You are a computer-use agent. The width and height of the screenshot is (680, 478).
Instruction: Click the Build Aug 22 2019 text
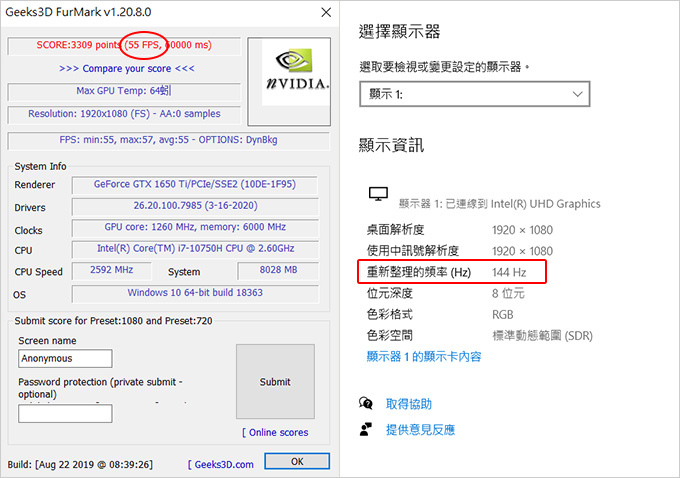coord(80,465)
